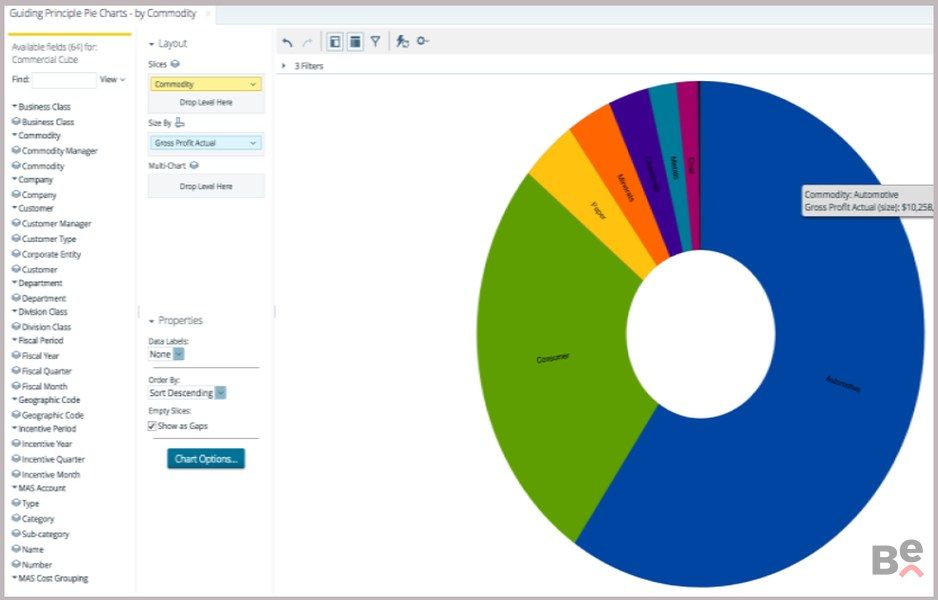Screen dimensions: 938x600
Task: Select the Guiding Principle Pie Charts tab
Action: click(x=103, y=13)
